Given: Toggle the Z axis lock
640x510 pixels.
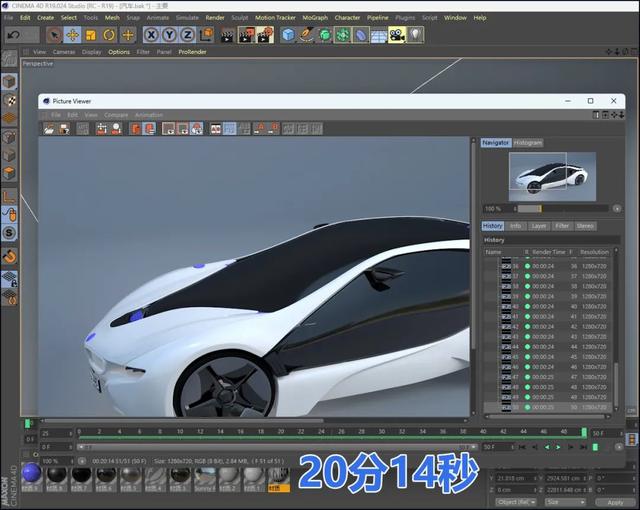Looking at the screenshot, I should 187,35.
